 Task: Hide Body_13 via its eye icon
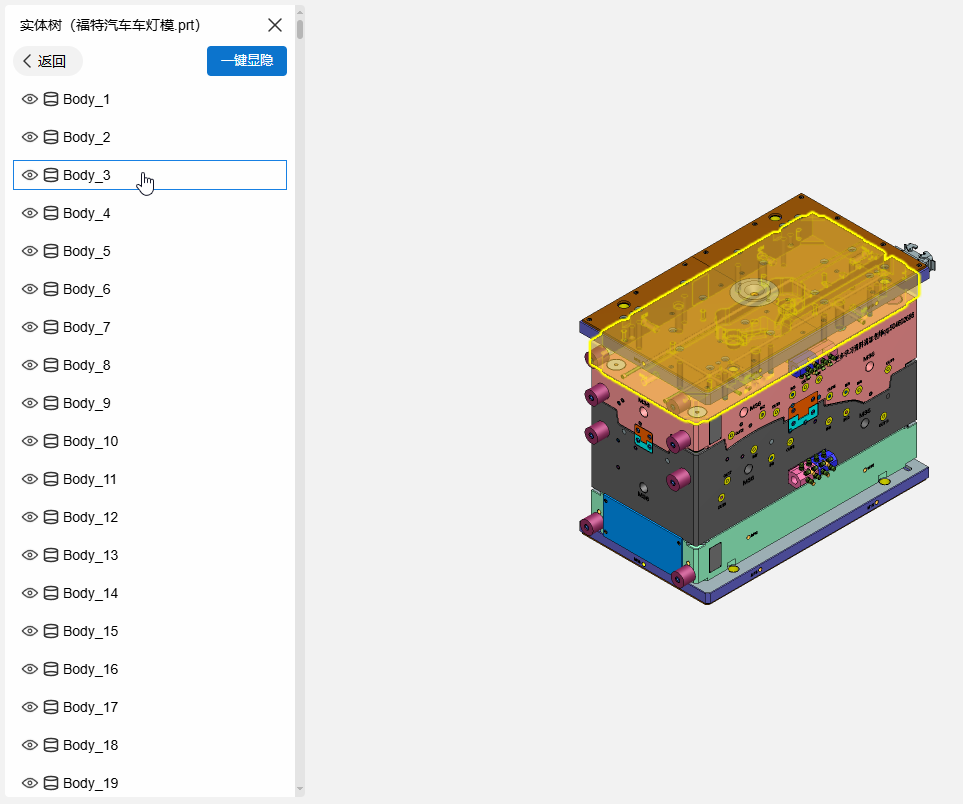pyautogui.click(x=30, y=555)
